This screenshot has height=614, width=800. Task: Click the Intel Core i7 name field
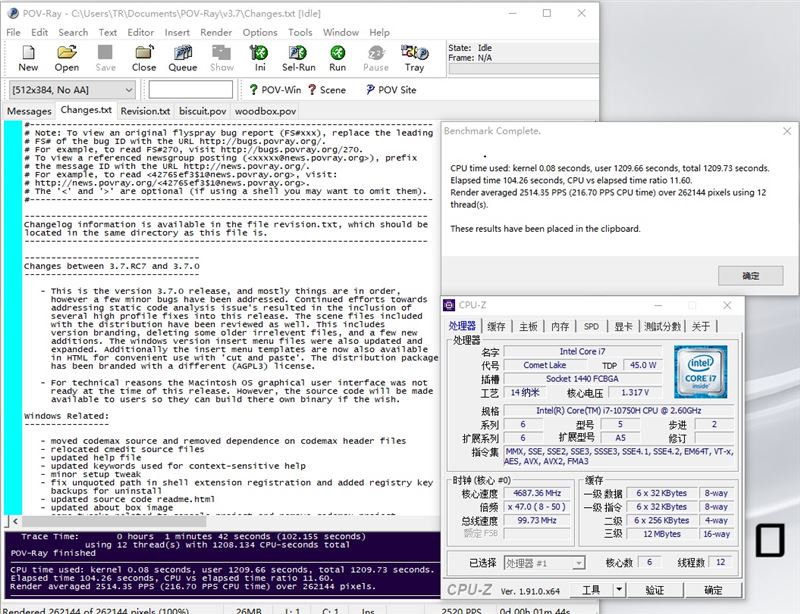(x=582, y=351)
